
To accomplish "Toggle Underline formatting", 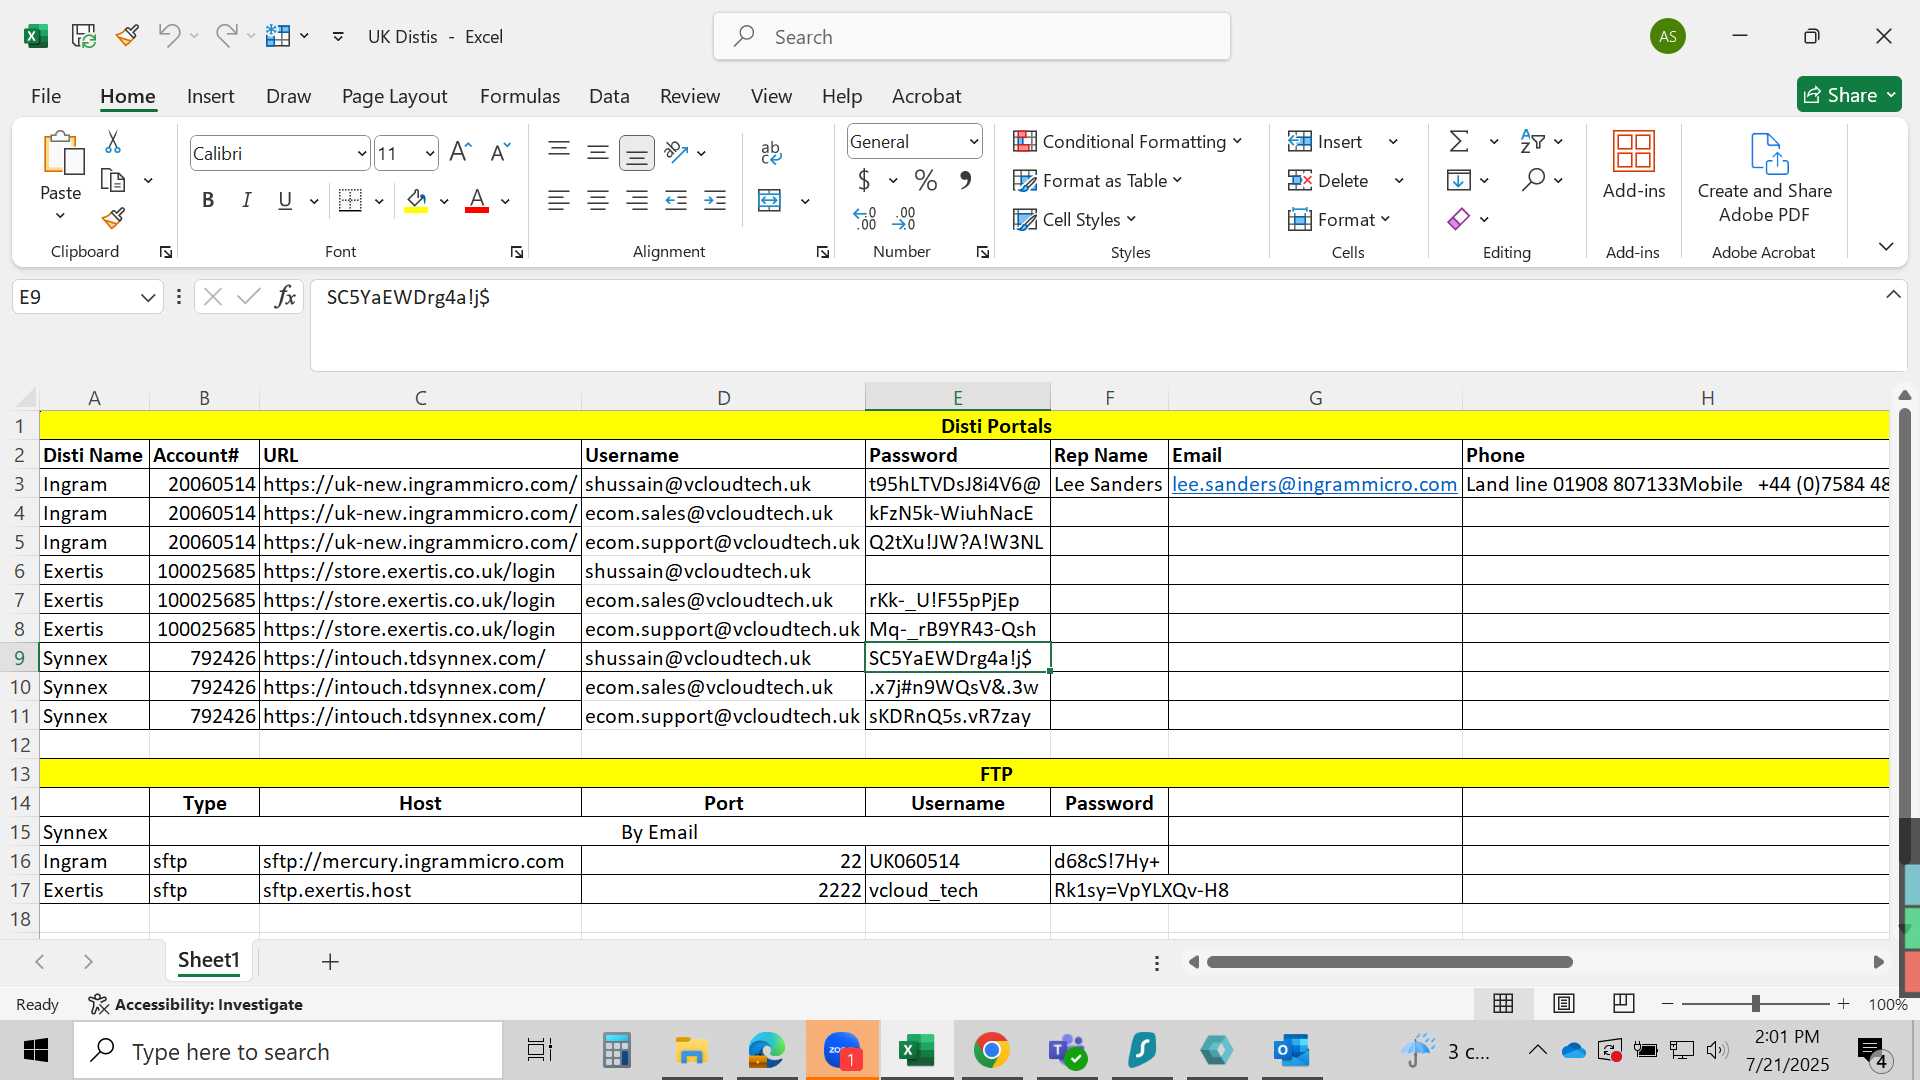I will click(x=285, y=200).
